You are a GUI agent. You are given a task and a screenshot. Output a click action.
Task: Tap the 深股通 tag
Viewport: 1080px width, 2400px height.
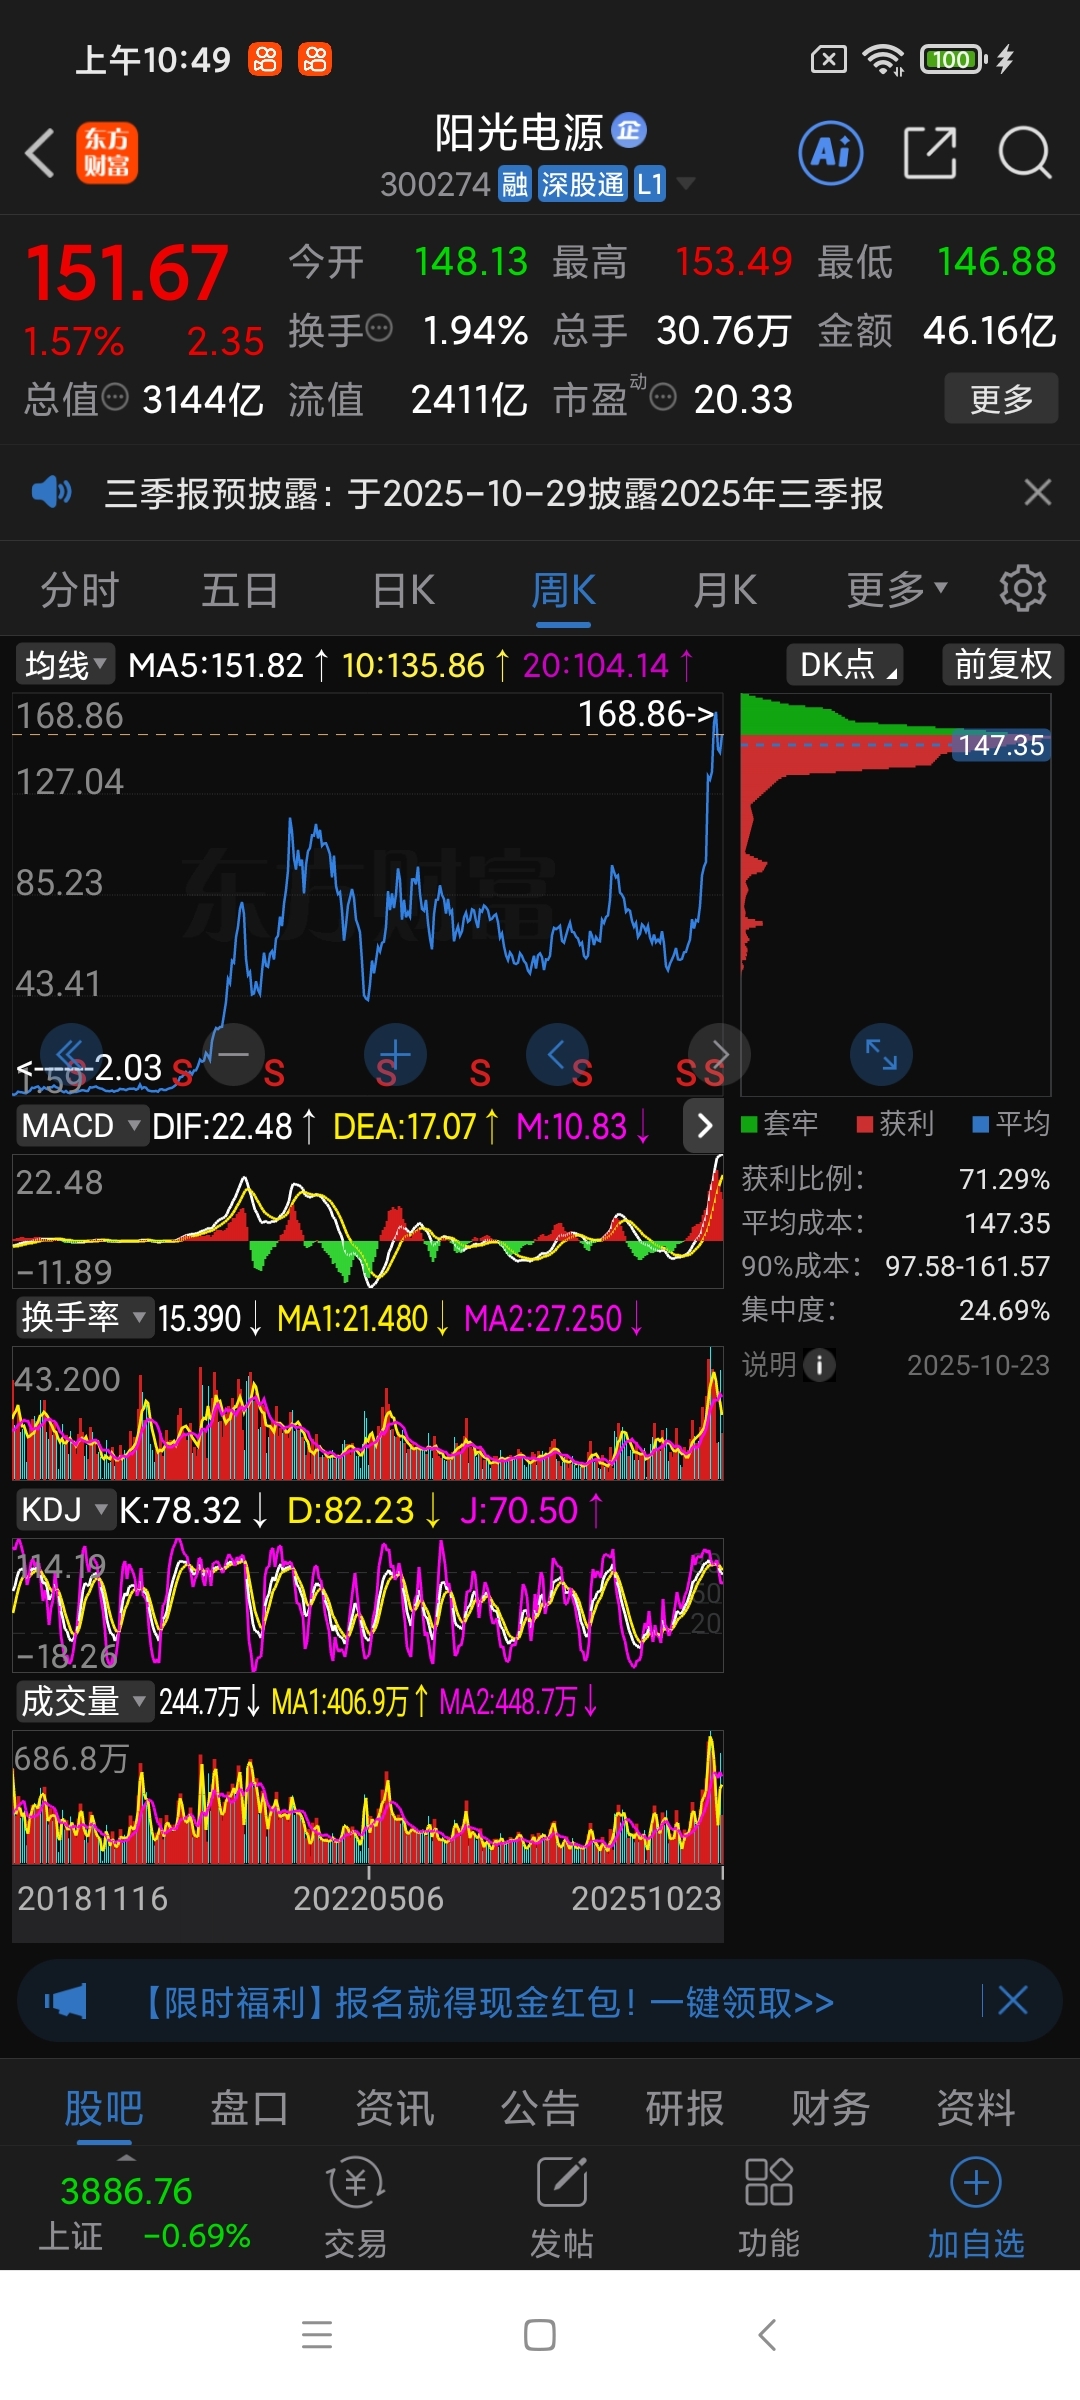583,184
